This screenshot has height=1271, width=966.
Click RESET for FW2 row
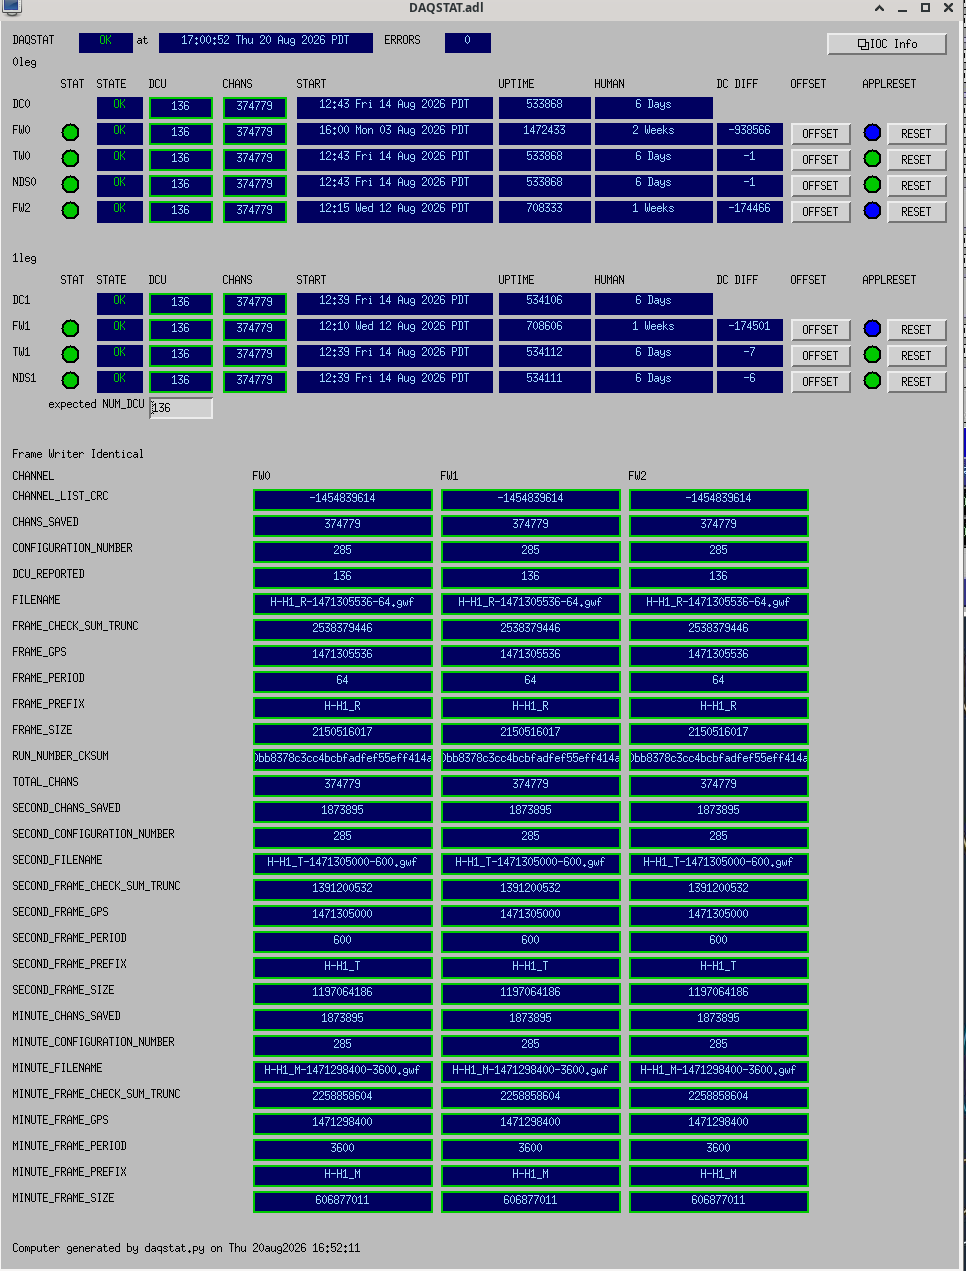(x=916, y=212)
